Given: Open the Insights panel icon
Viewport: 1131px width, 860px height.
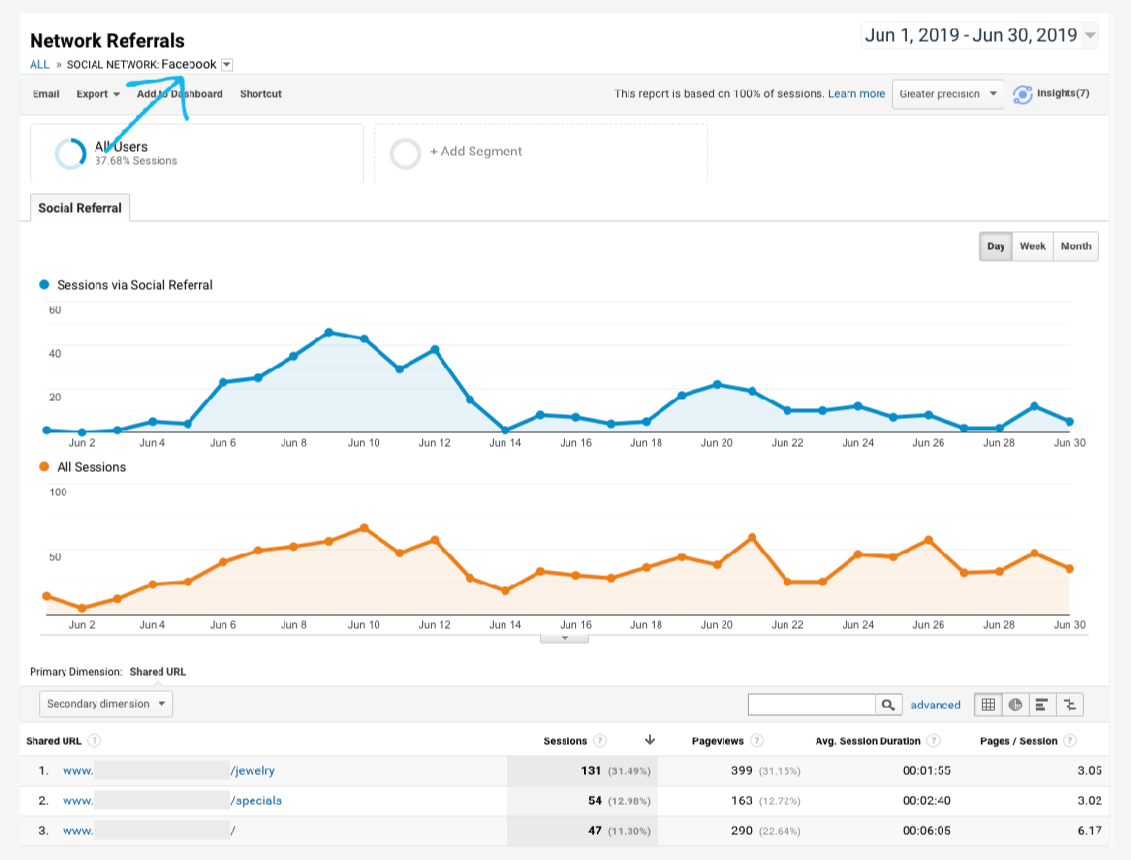Looking at the screenshot, I should click(1022, 94).
